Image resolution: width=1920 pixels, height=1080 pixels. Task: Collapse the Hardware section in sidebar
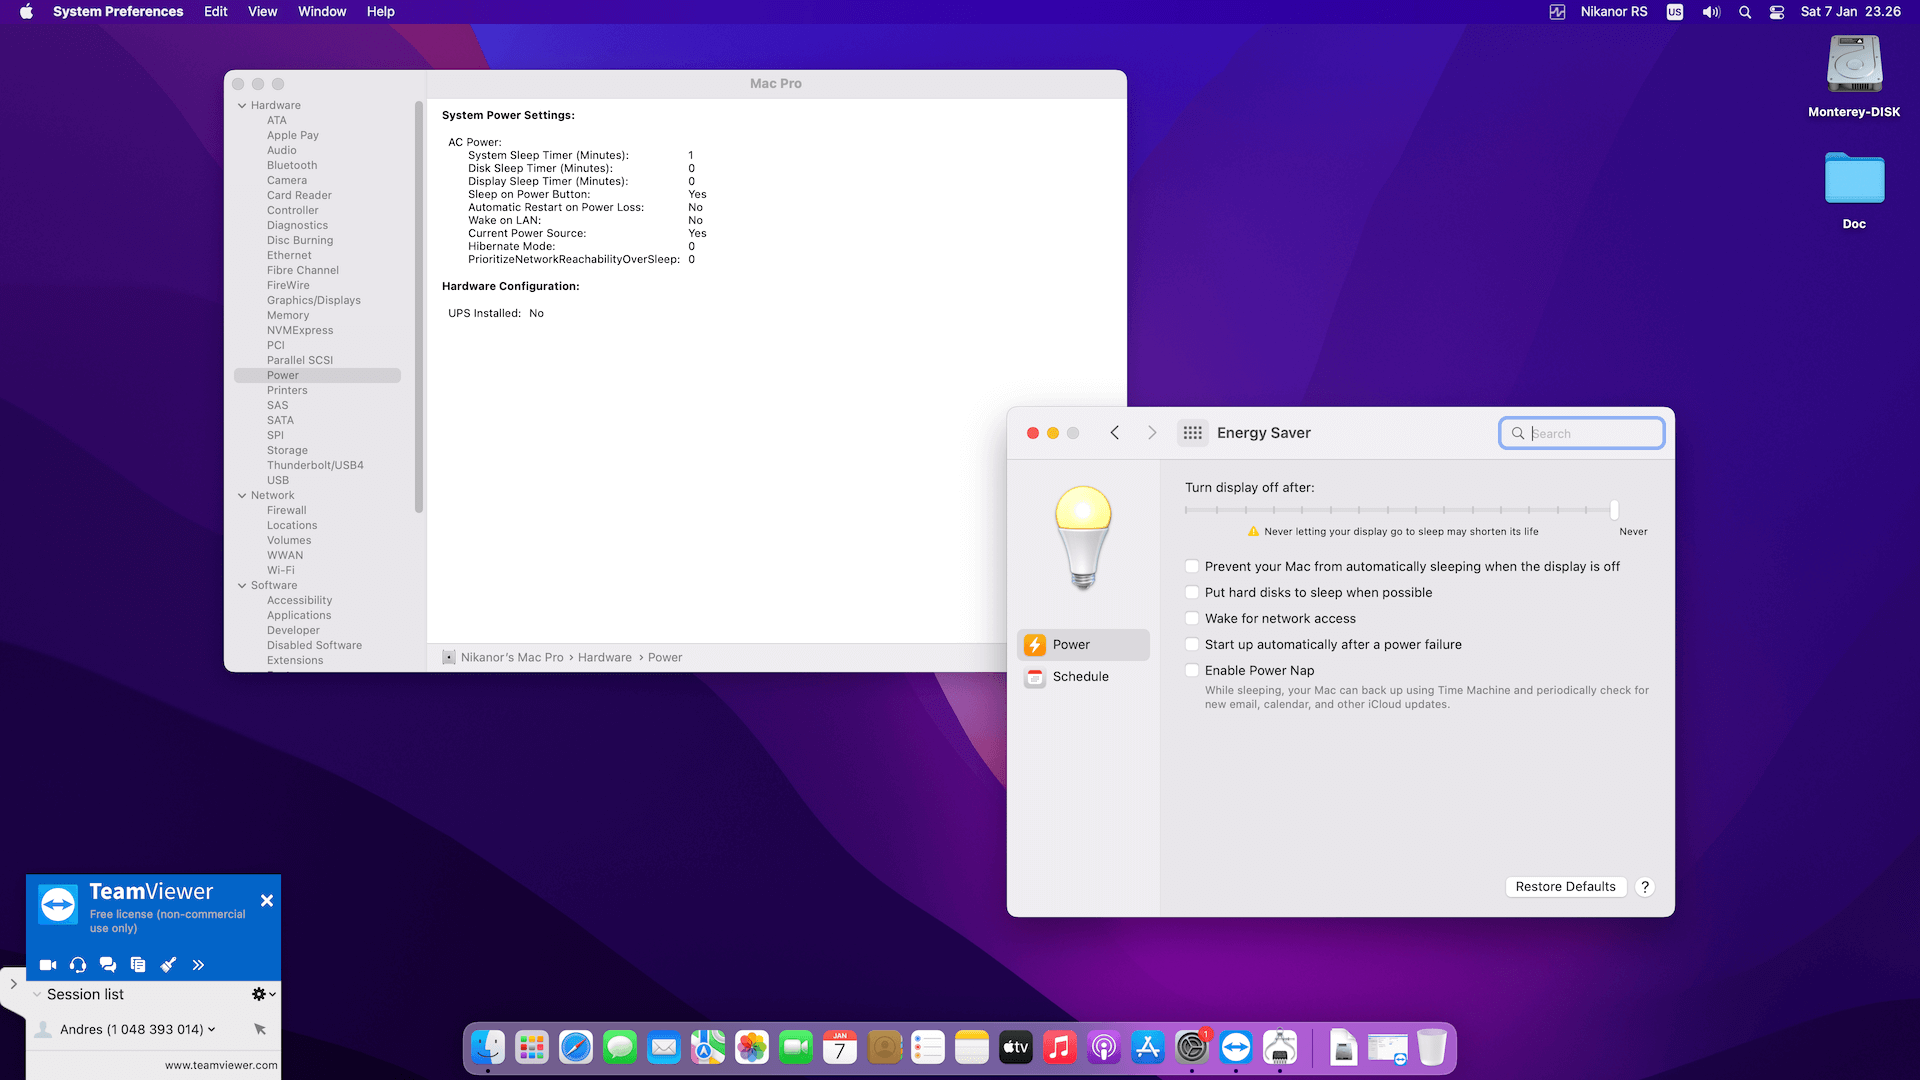click(242, 106)
